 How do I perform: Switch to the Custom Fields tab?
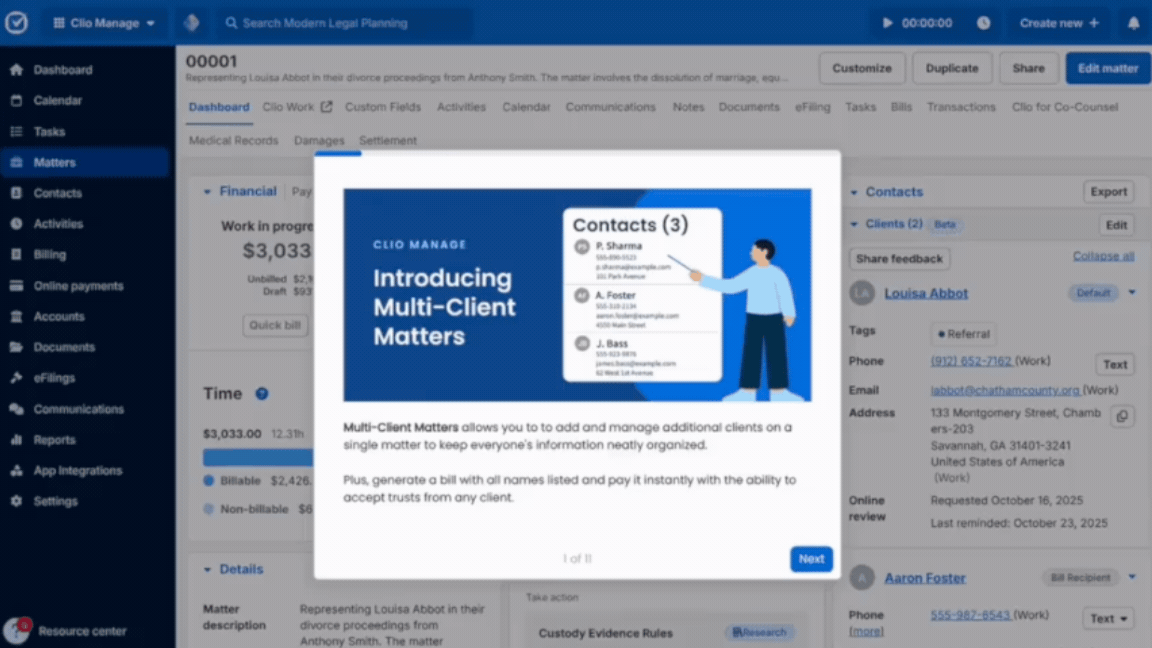coord(383,107)
